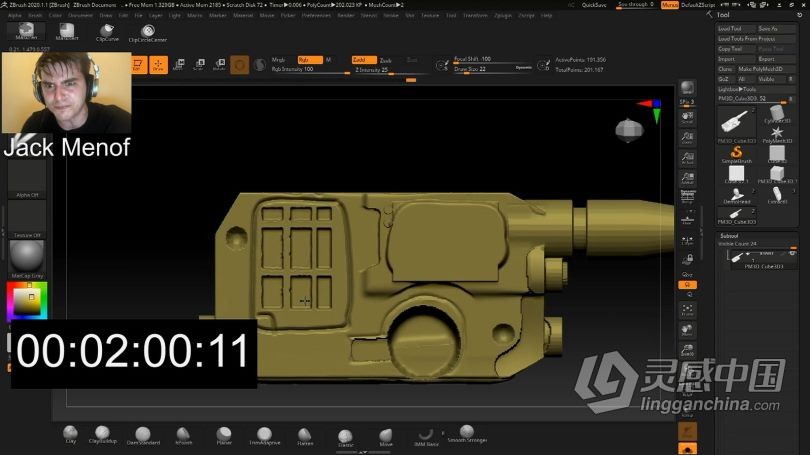Select the ClipCurve brush icon
810x455 pixels.
click(107, 33)
